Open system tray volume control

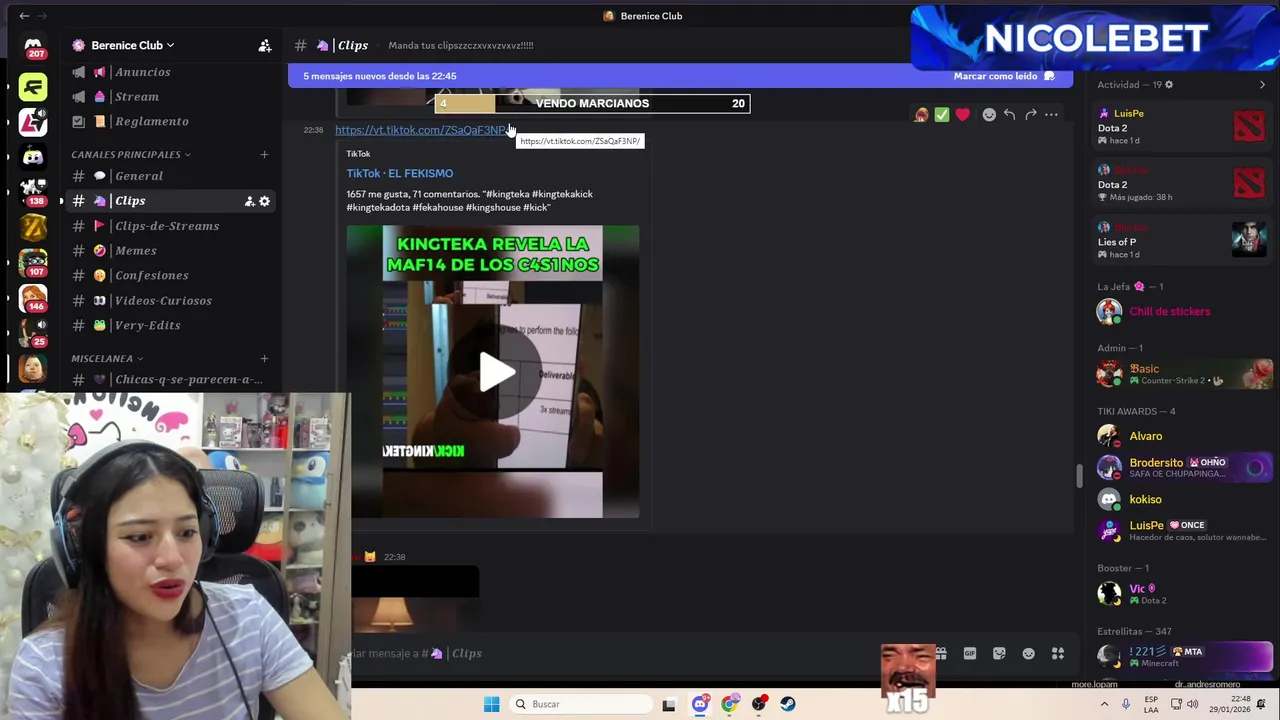click(1192, 704)
